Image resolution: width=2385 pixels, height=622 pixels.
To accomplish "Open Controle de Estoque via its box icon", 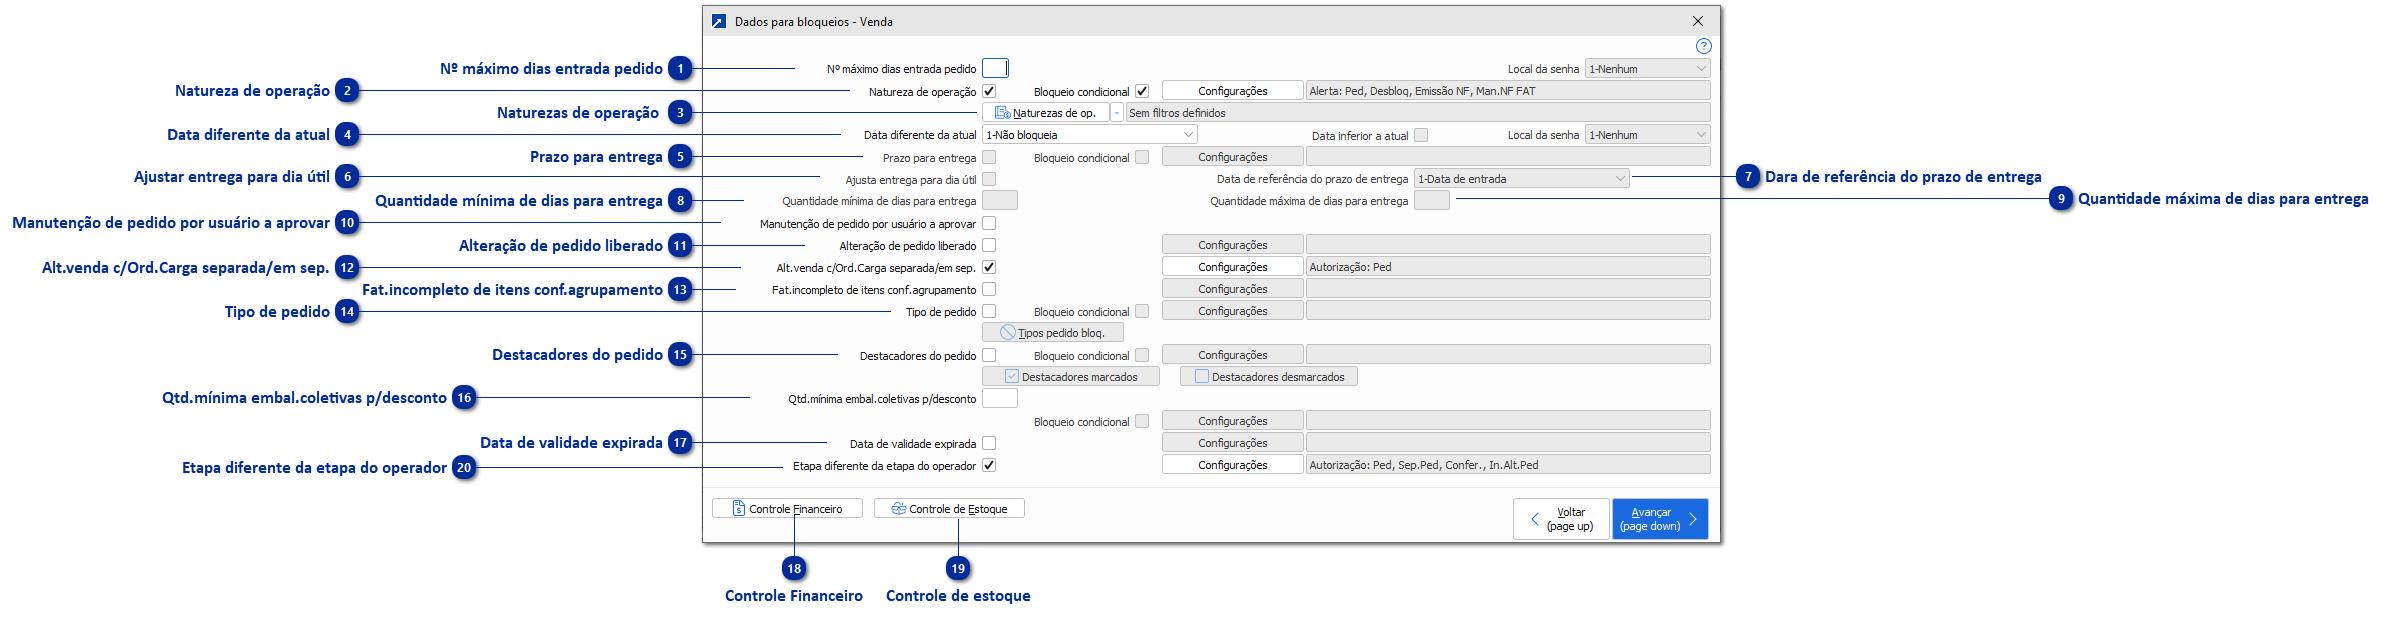I will 898,509.
